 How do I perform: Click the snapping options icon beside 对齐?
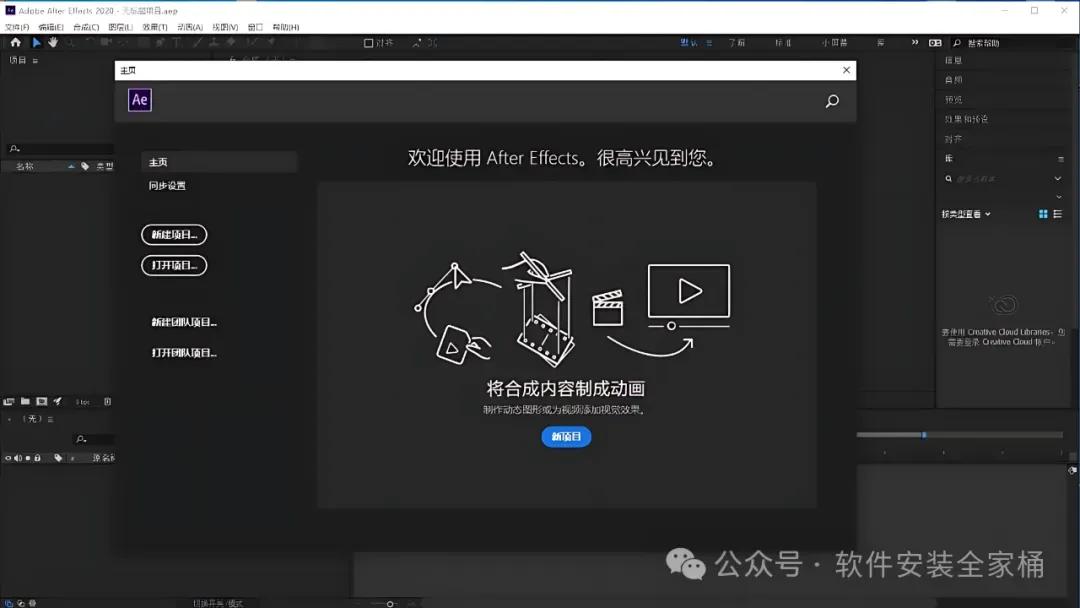pos(417,43)
